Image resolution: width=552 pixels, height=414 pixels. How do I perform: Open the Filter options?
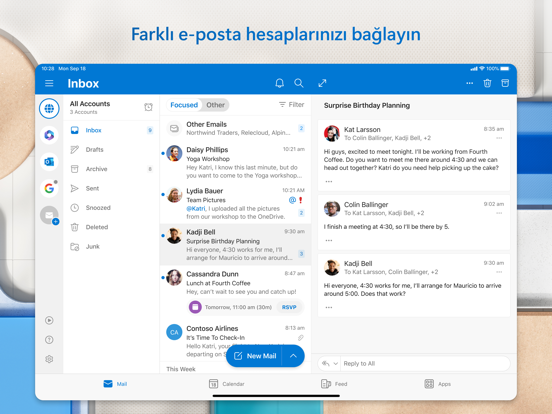[291, 105]
